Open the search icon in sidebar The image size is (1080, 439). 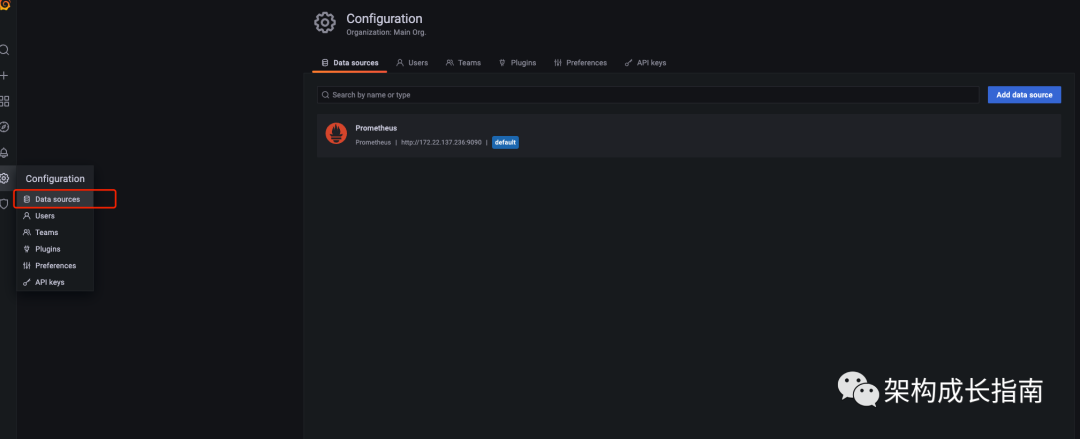coord(4,50)
